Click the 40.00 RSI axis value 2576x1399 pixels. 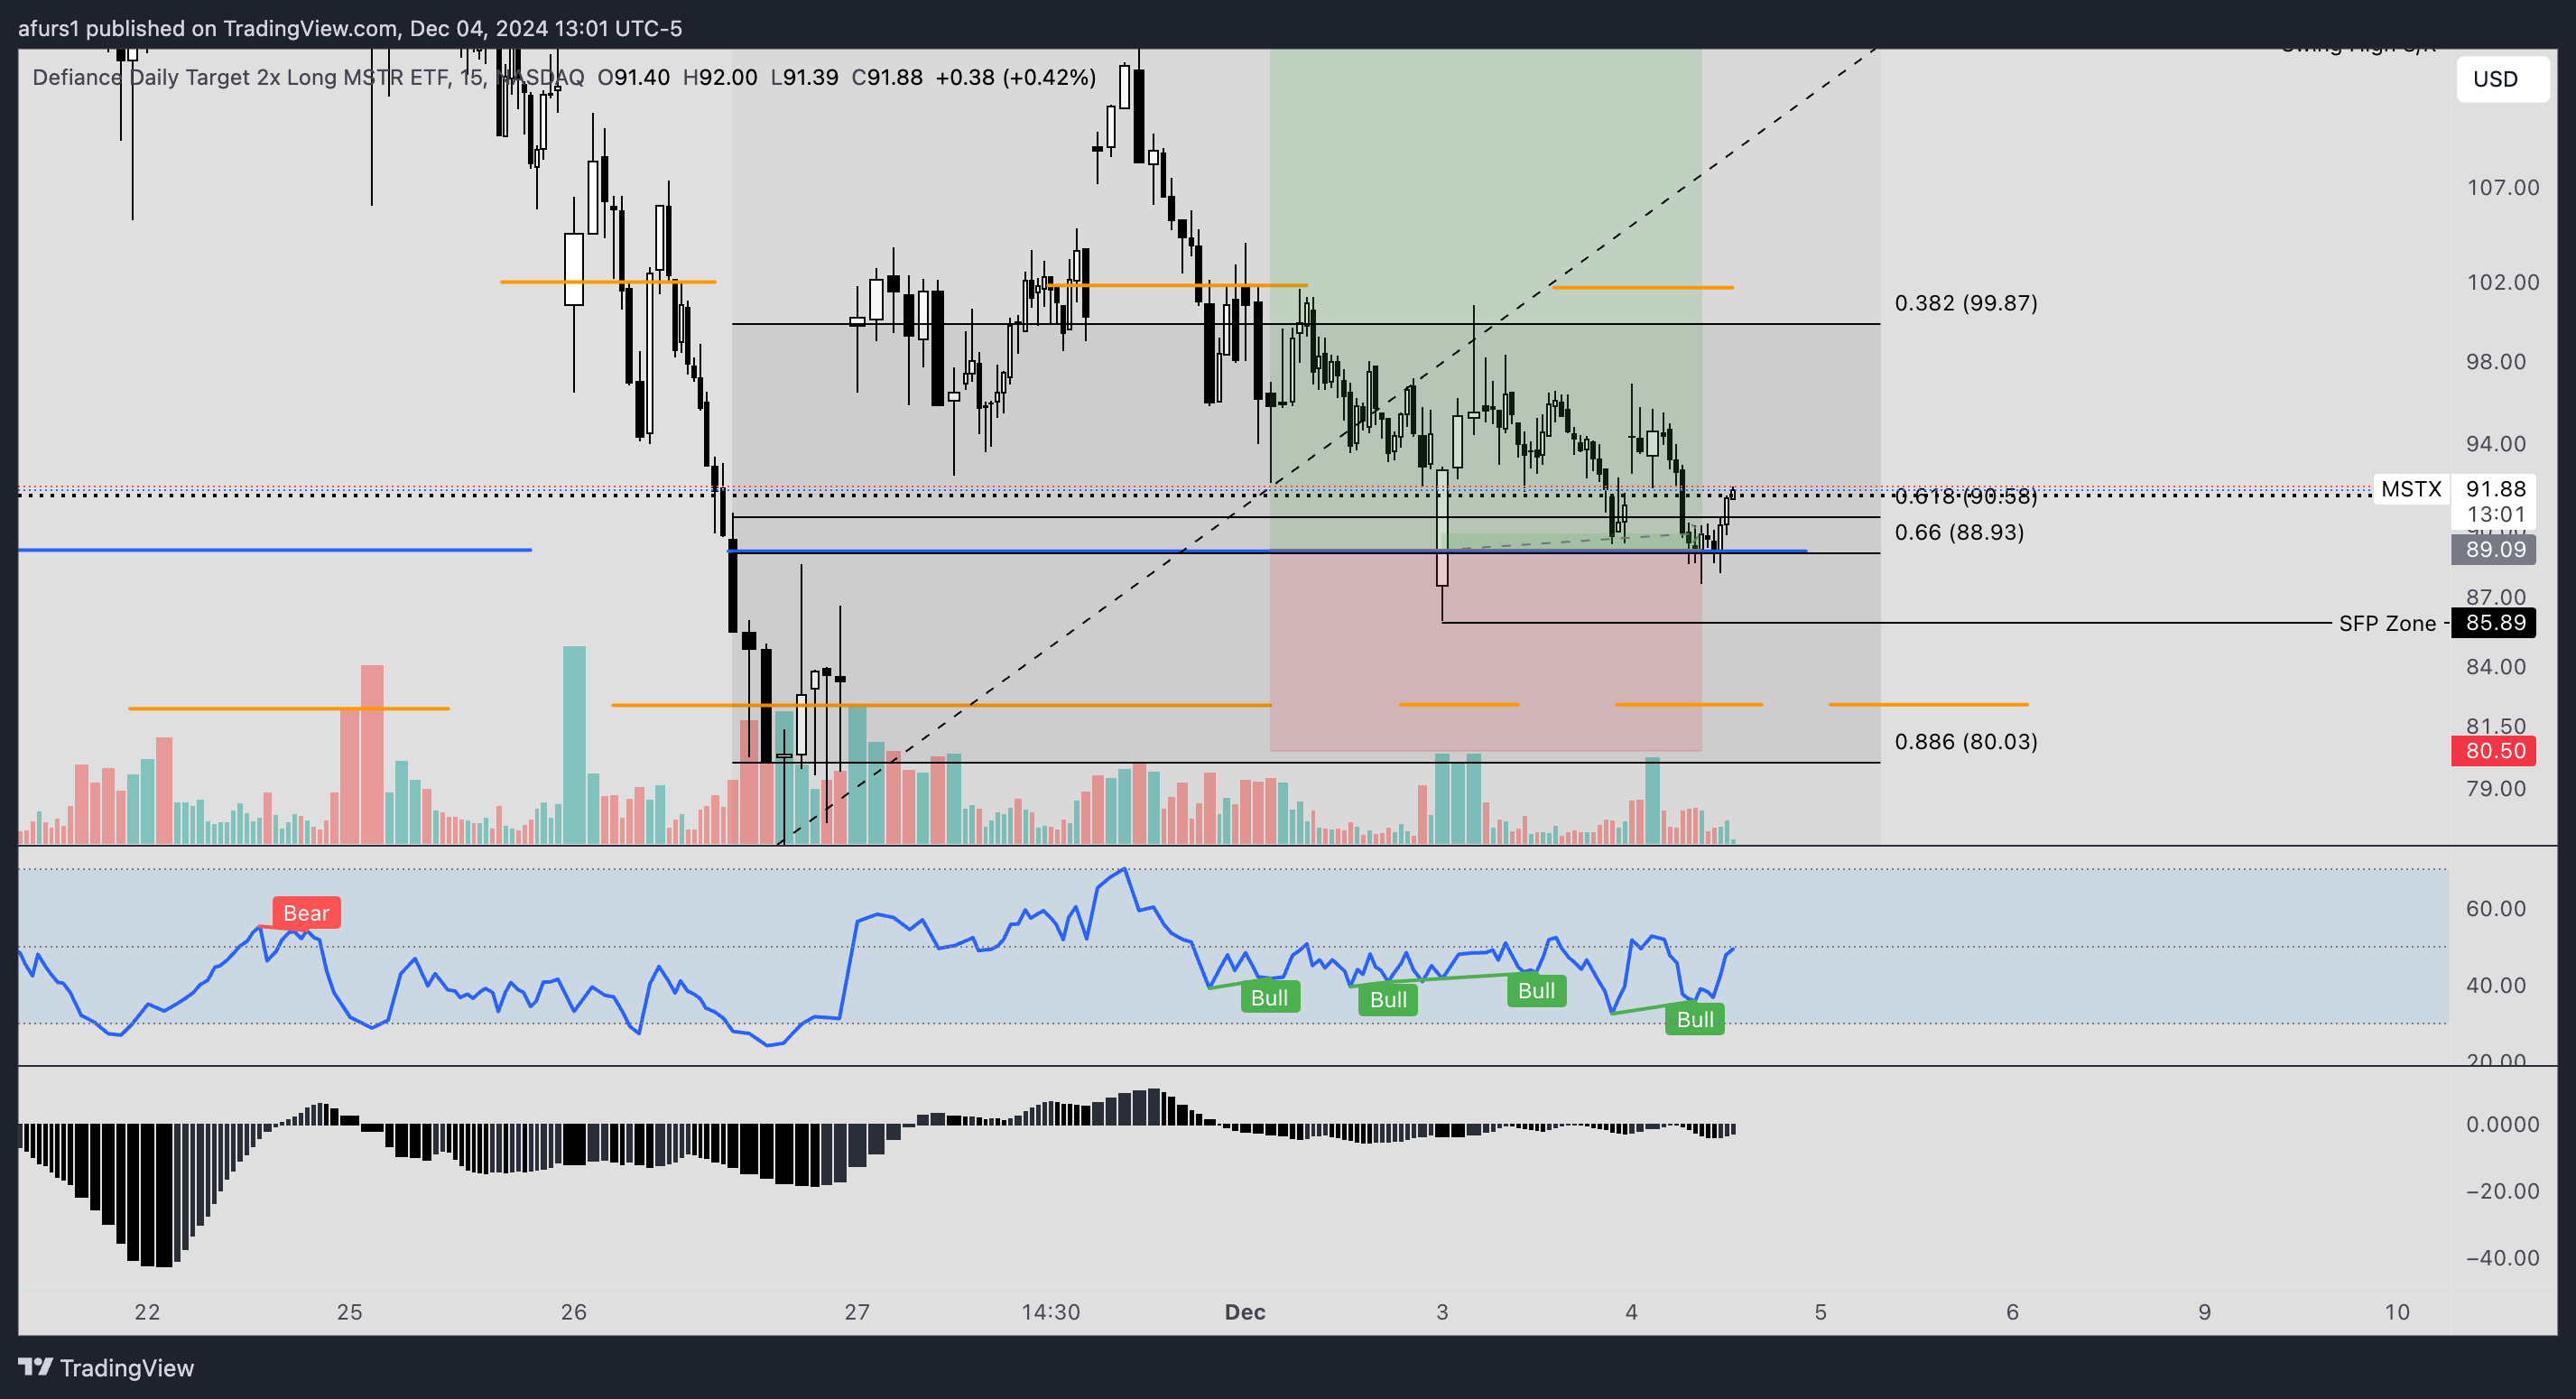pos(2496,986)
